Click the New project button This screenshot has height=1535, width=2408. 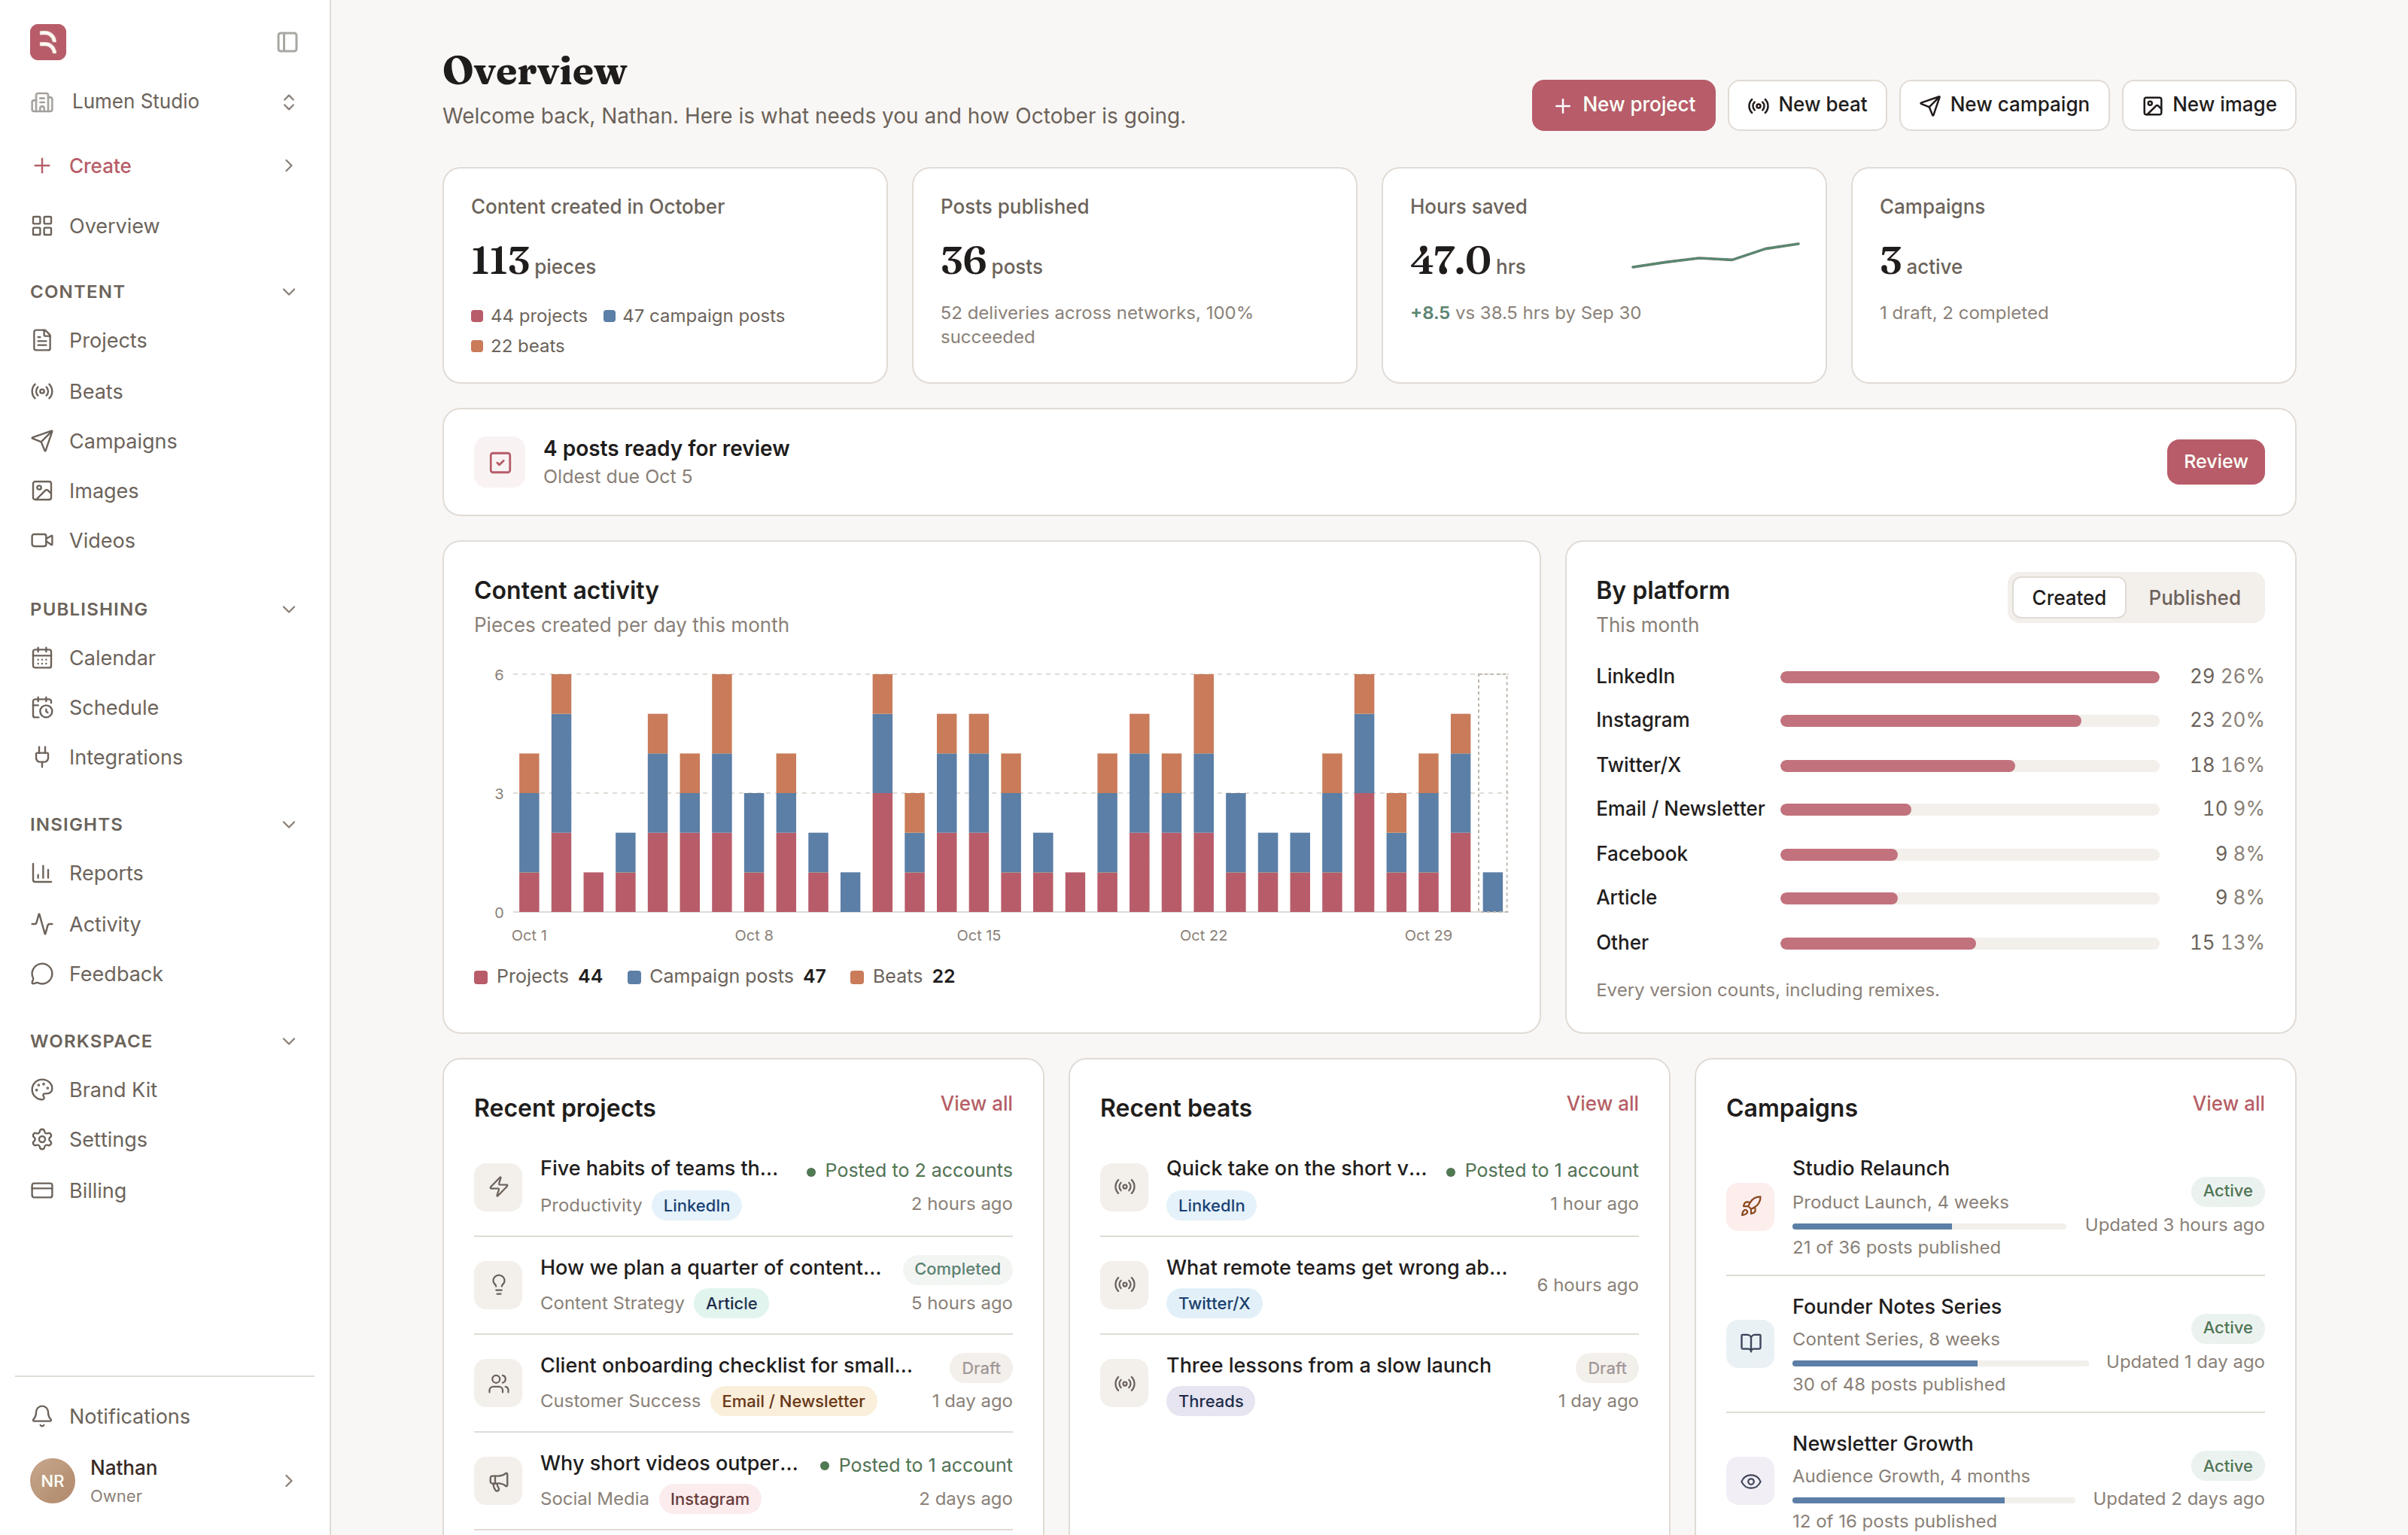1623,105
